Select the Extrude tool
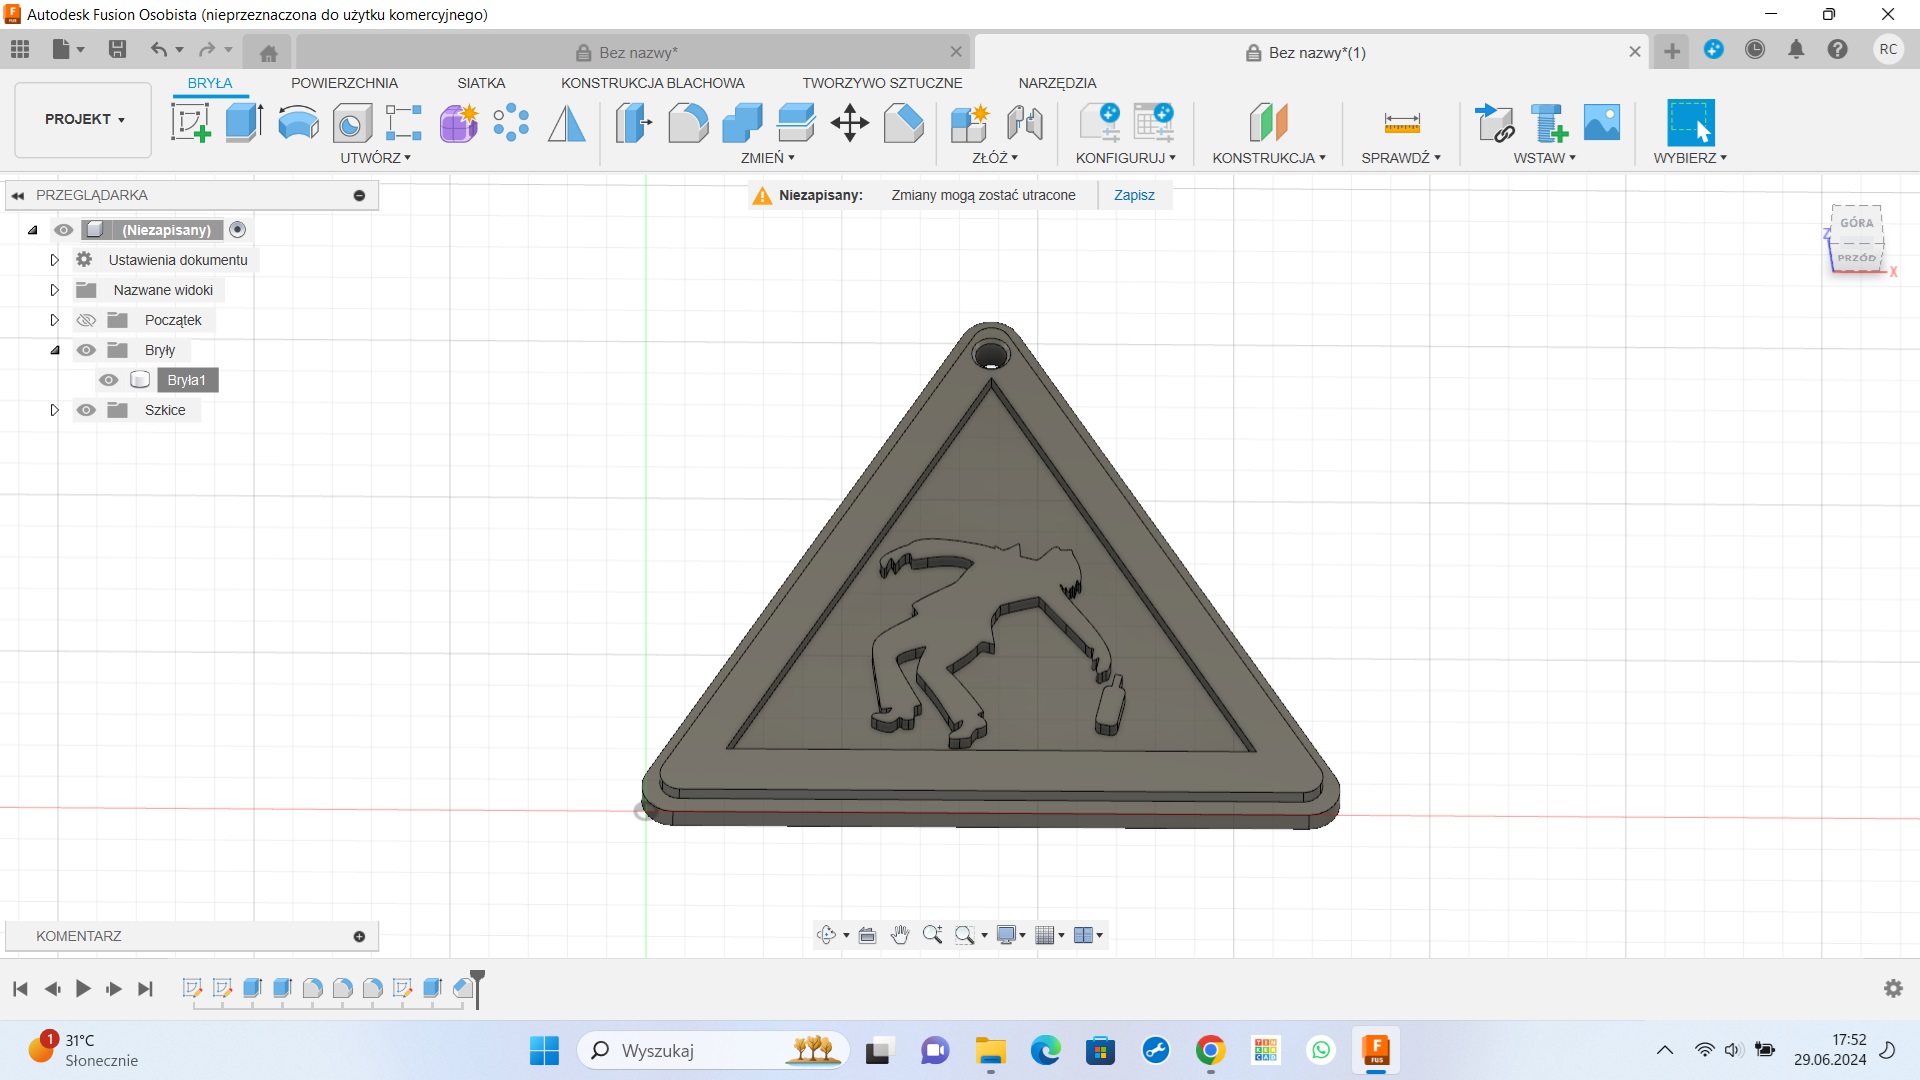This screenshot has width=1920, height=1080. (244, 123)
